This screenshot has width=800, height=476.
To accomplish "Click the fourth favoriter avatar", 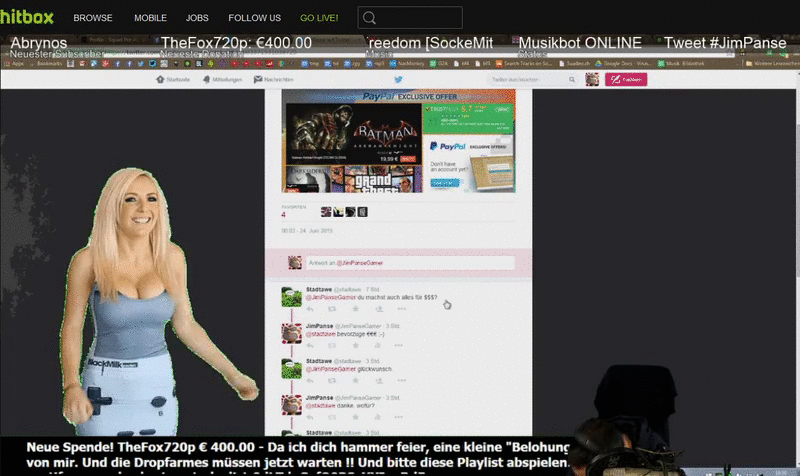I will coord(362,212).
